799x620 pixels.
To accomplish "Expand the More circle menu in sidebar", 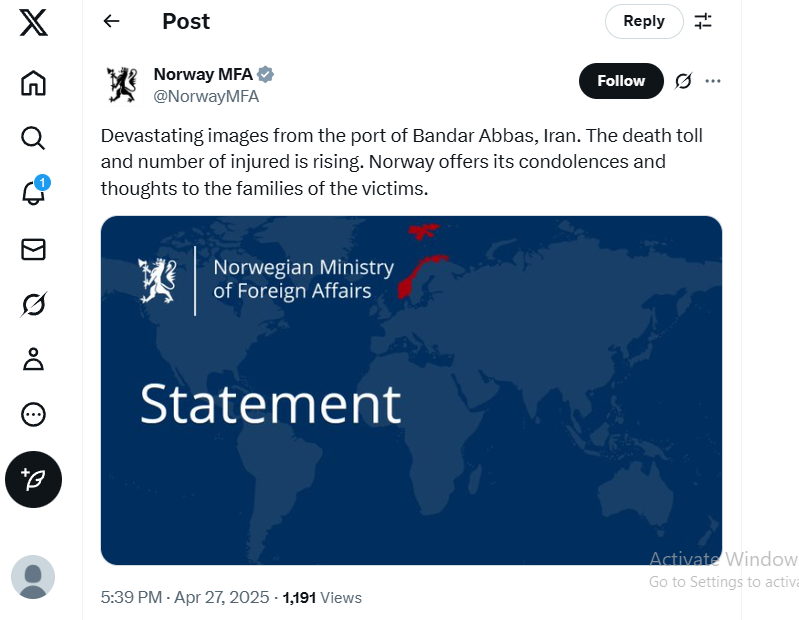I will click(33, 414).
